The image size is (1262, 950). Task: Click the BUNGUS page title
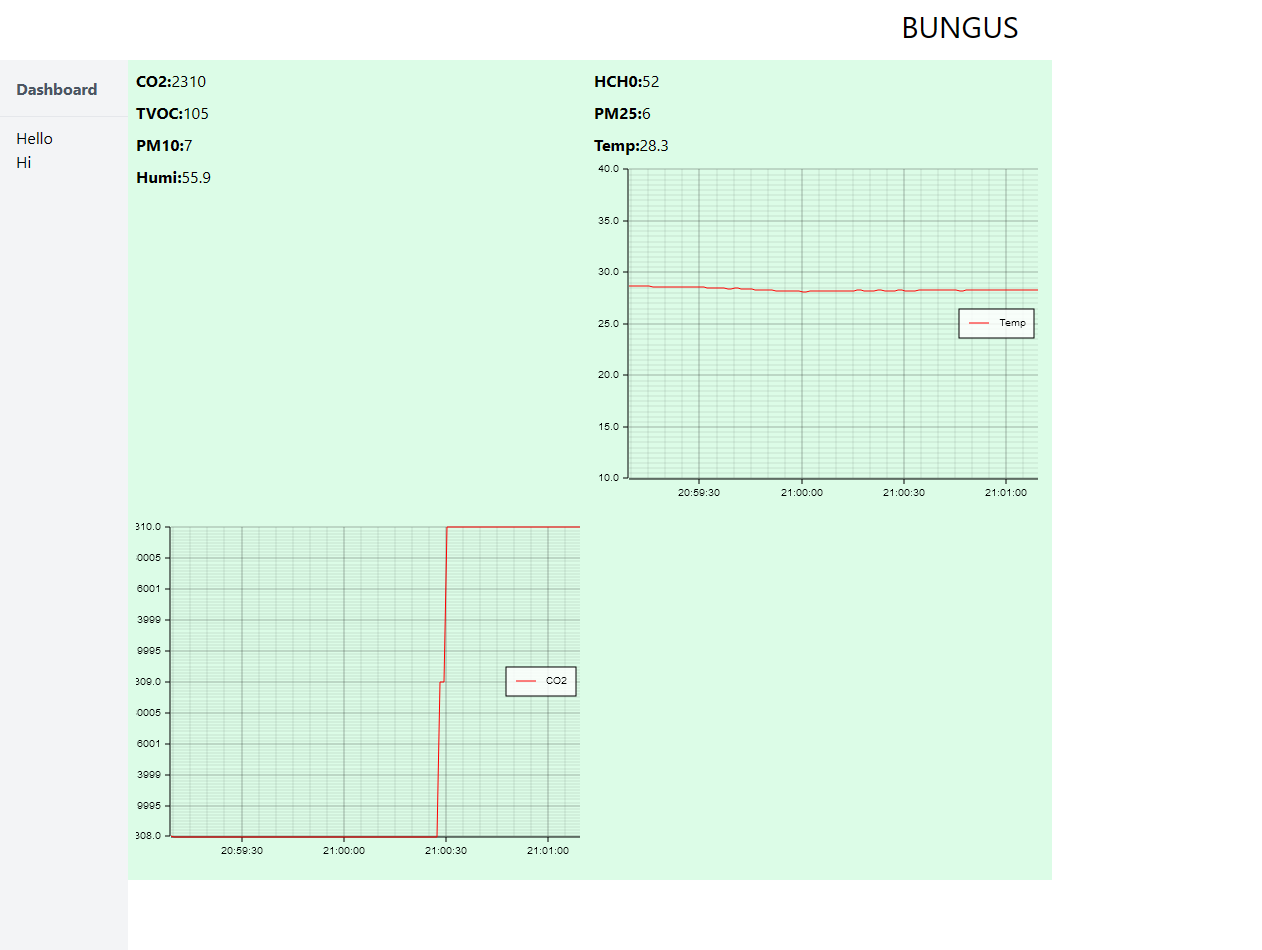point(959,28)
